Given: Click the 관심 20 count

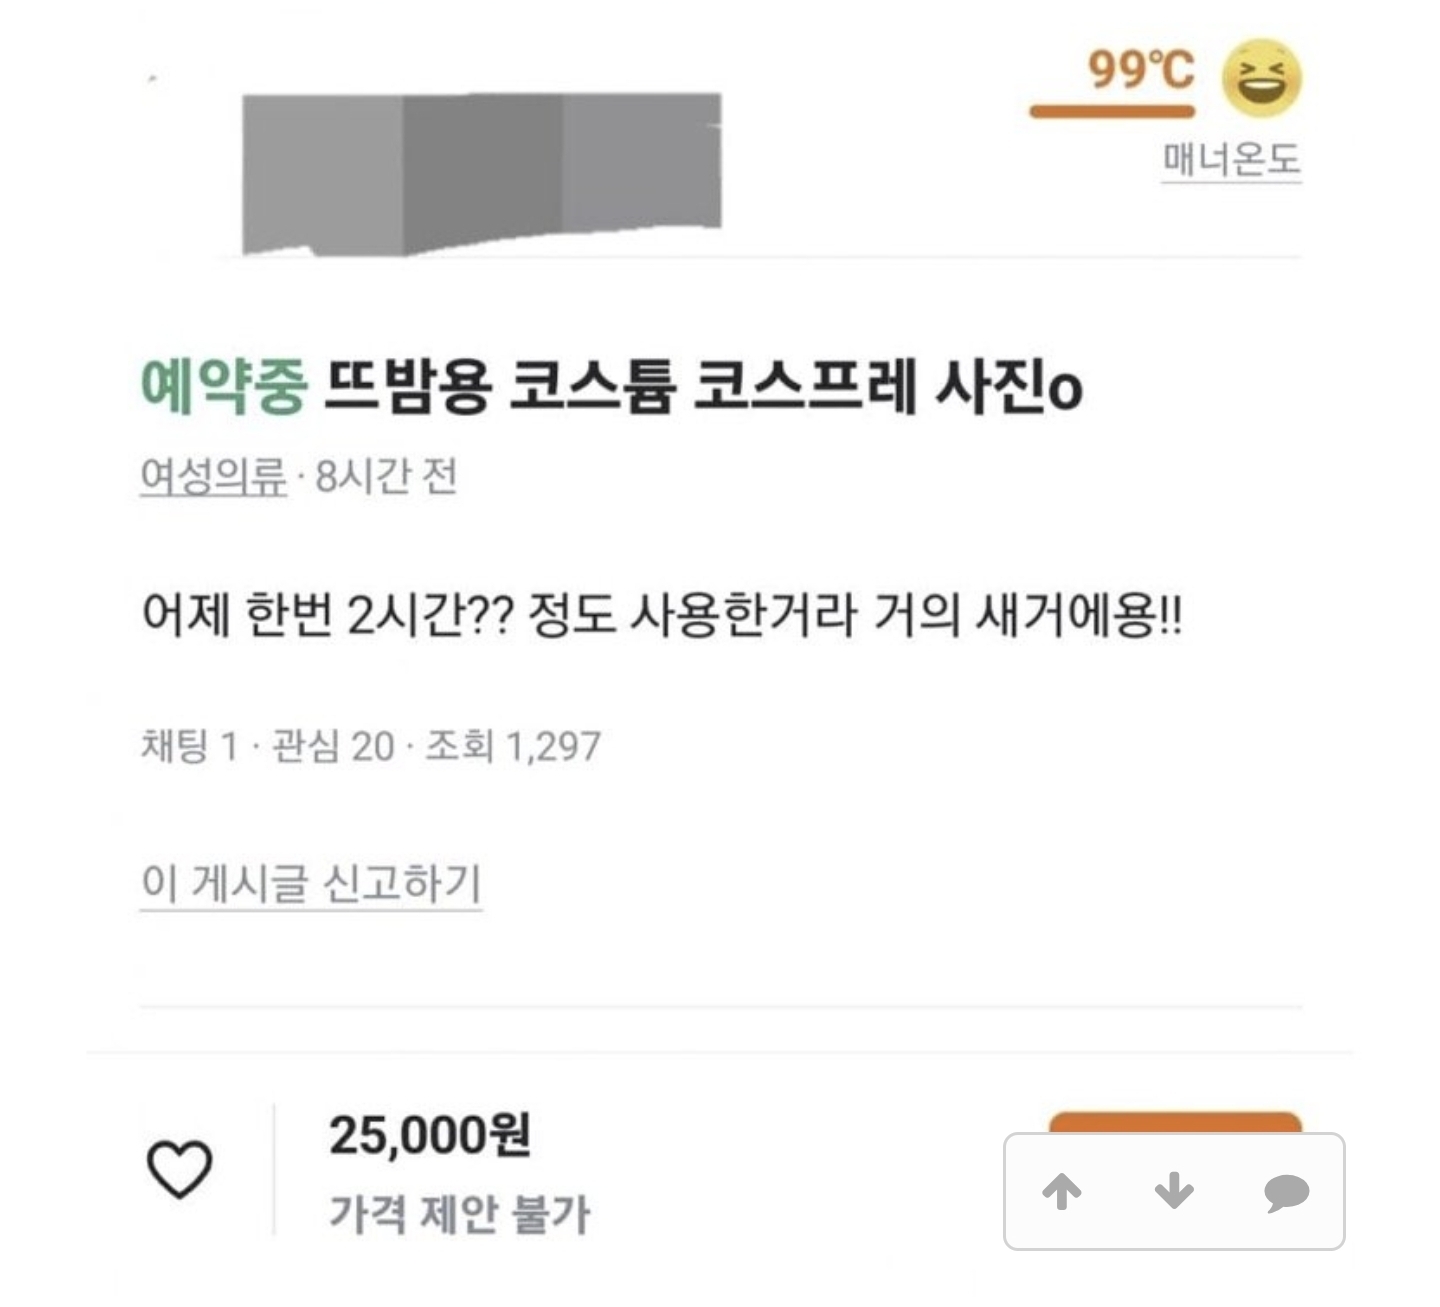Looking at the screenshot, I should click(x=333, y=746).
